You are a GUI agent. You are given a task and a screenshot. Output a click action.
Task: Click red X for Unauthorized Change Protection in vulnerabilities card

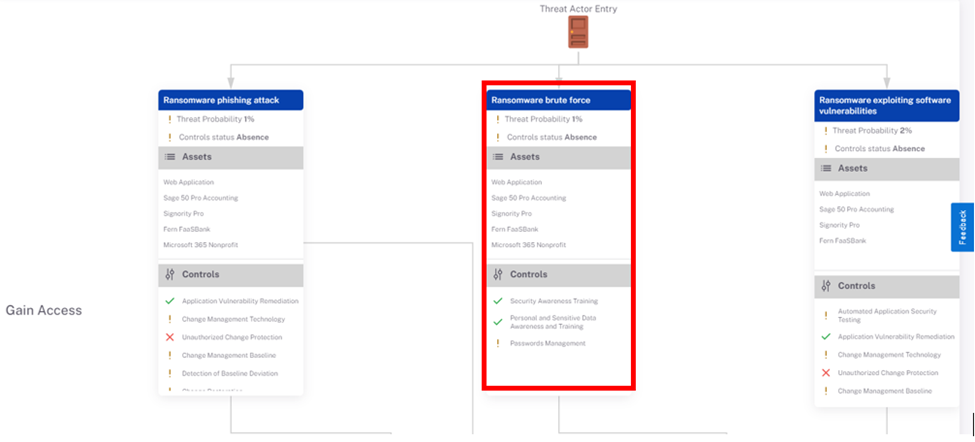click(825, 373)
